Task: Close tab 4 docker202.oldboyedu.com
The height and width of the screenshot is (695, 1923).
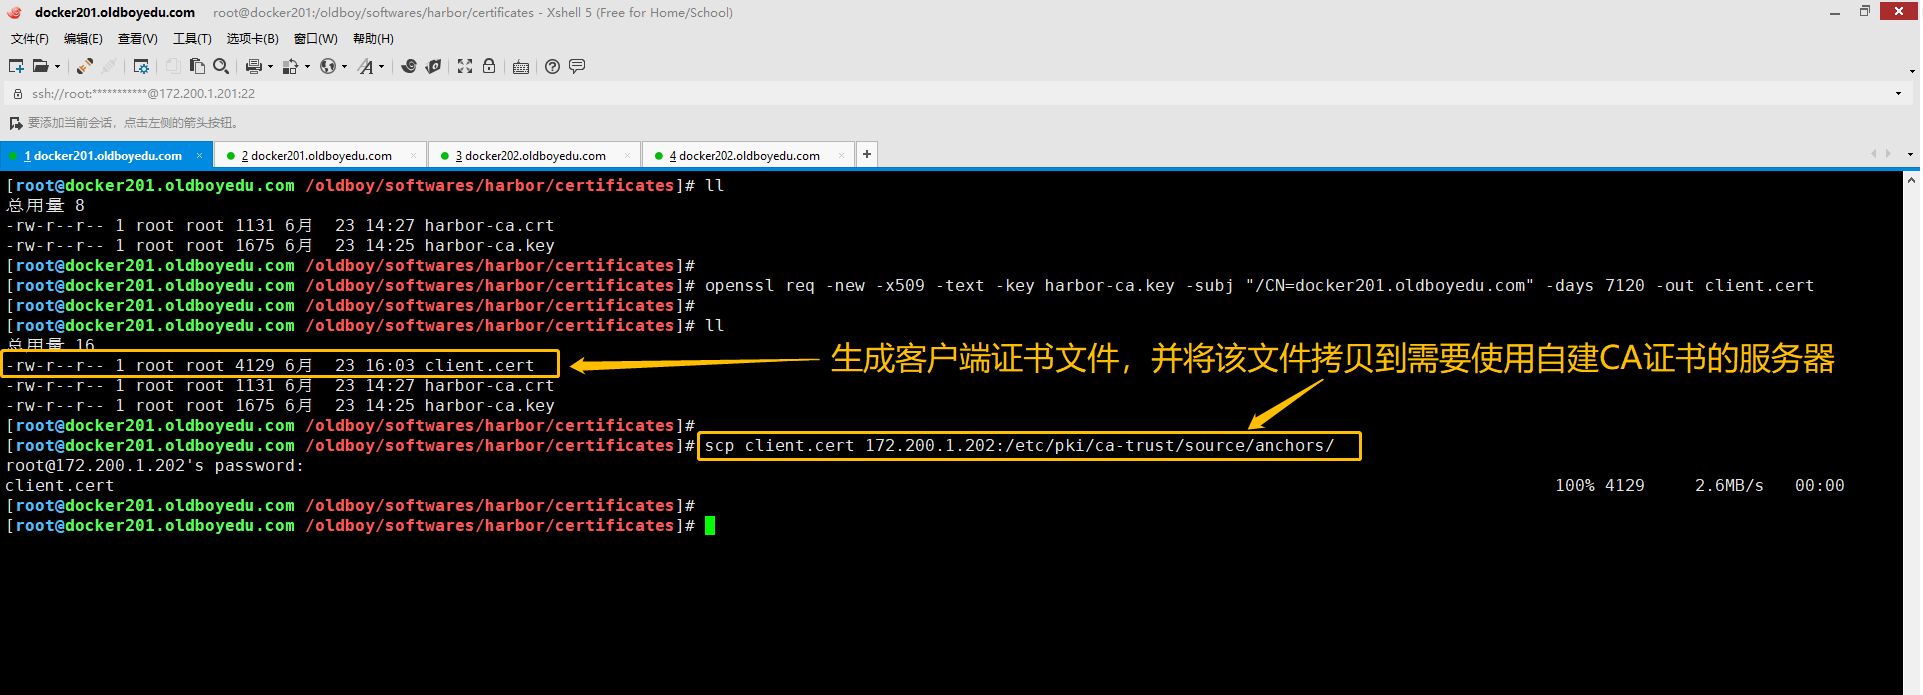Action: click(841, 156)
